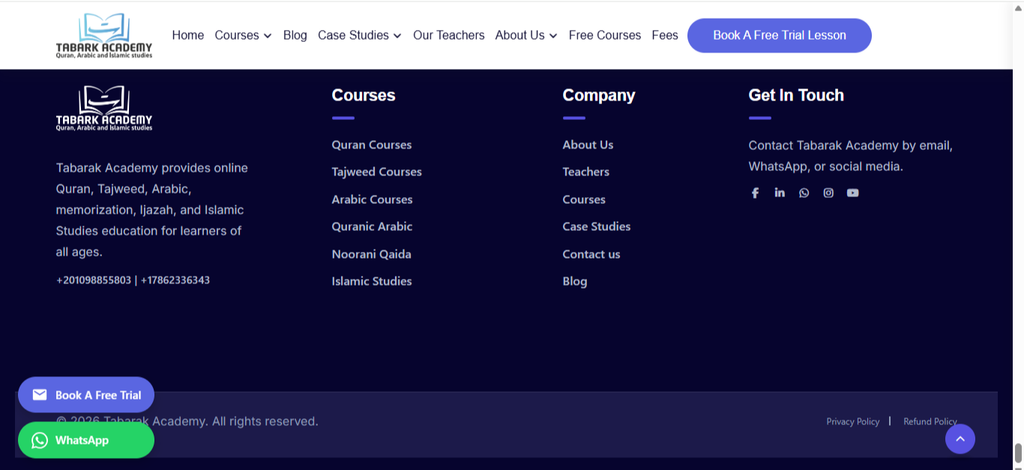Image resolution: width=1024 pixels, height=470 pixels.
Task: Open the WhatsApp social icon in Get In Touch
Action: [804, 193]
